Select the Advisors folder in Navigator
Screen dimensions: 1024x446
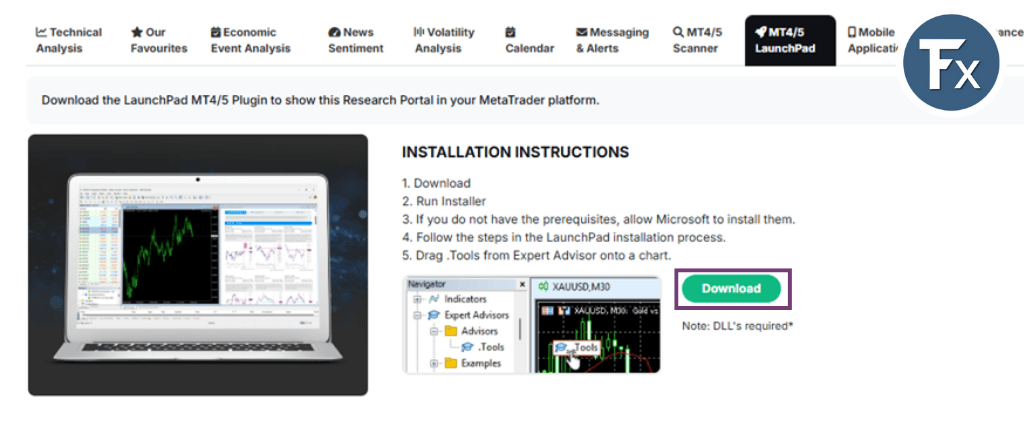(x=479, y=331)
